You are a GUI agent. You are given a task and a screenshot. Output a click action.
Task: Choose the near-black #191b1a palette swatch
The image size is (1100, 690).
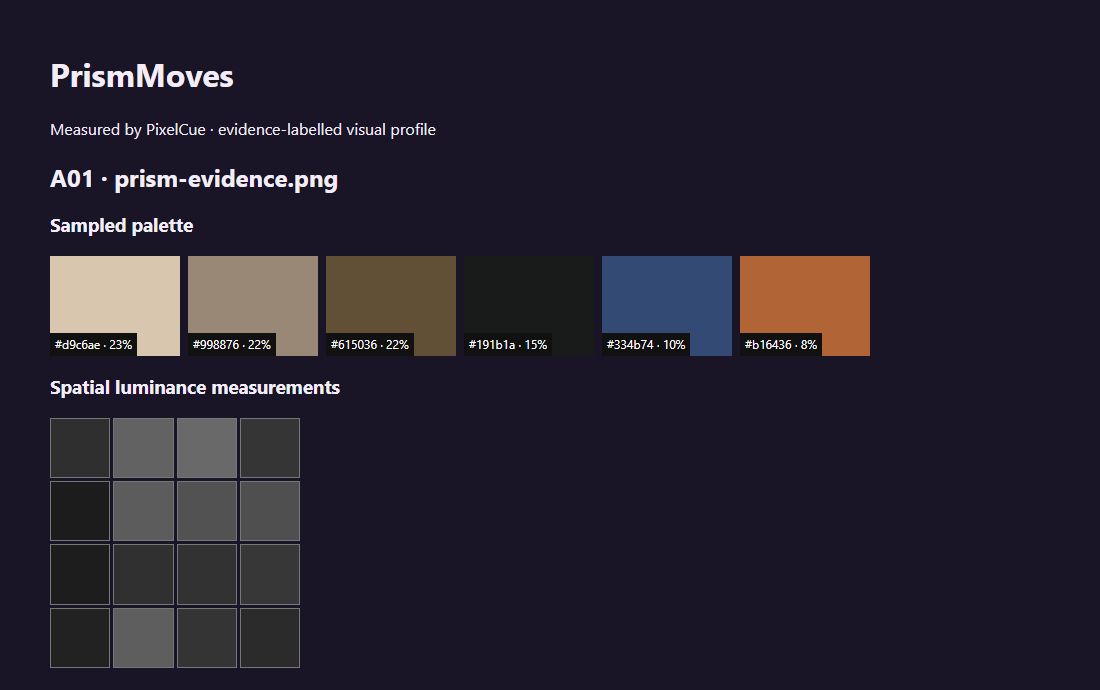[x=529, y=306]
